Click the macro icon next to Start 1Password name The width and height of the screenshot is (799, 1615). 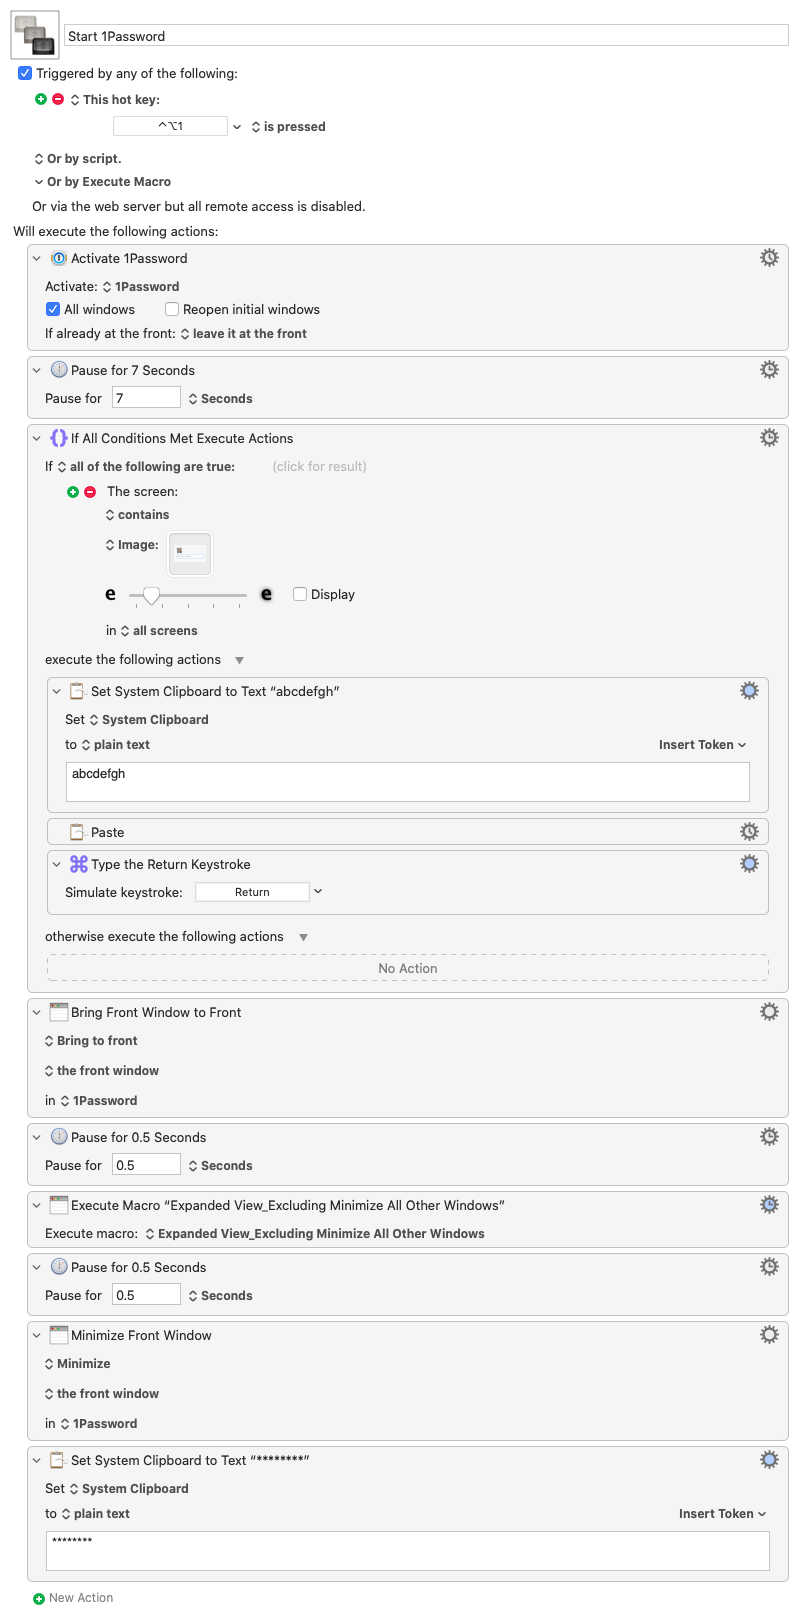point(35,35)
